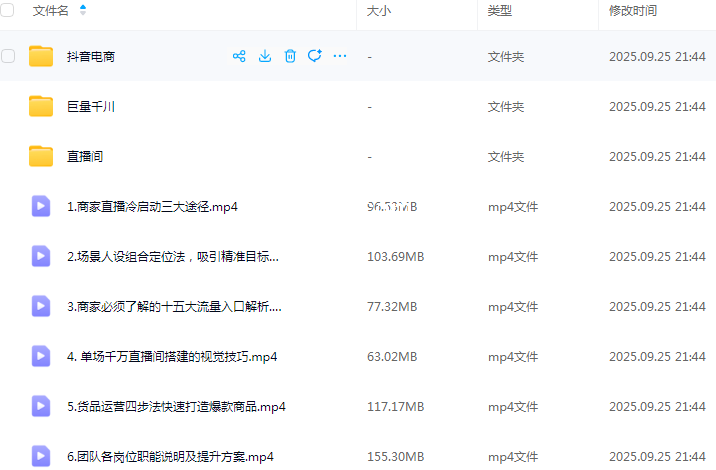Click video icon of 5.货品运营四步法 file
Image resolution: width=716 pixels, height=470 pixels.
pos(41,406)
